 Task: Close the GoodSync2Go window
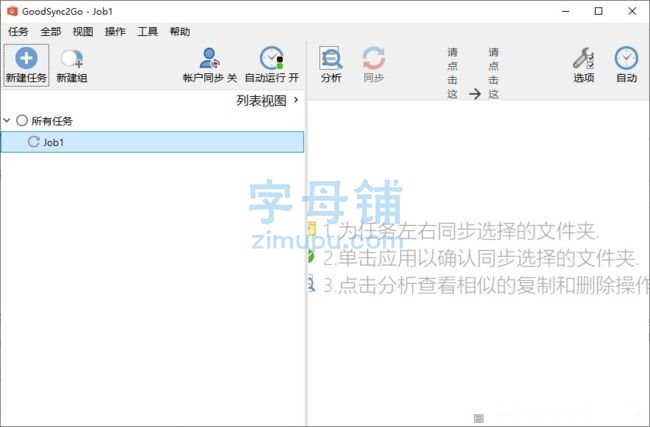[632, 11]
